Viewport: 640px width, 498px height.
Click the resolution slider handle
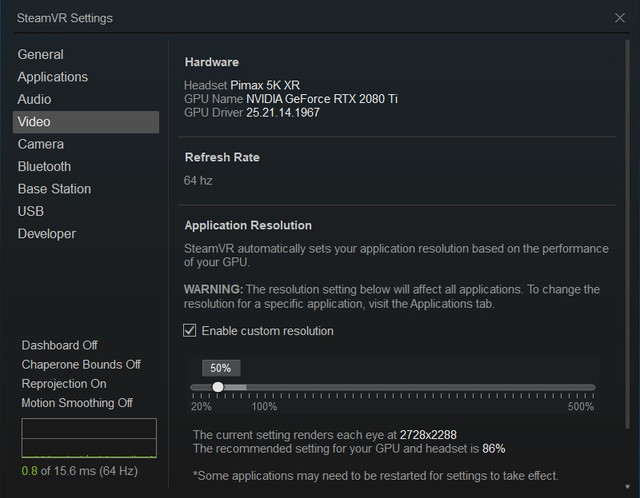pos(218,387)
